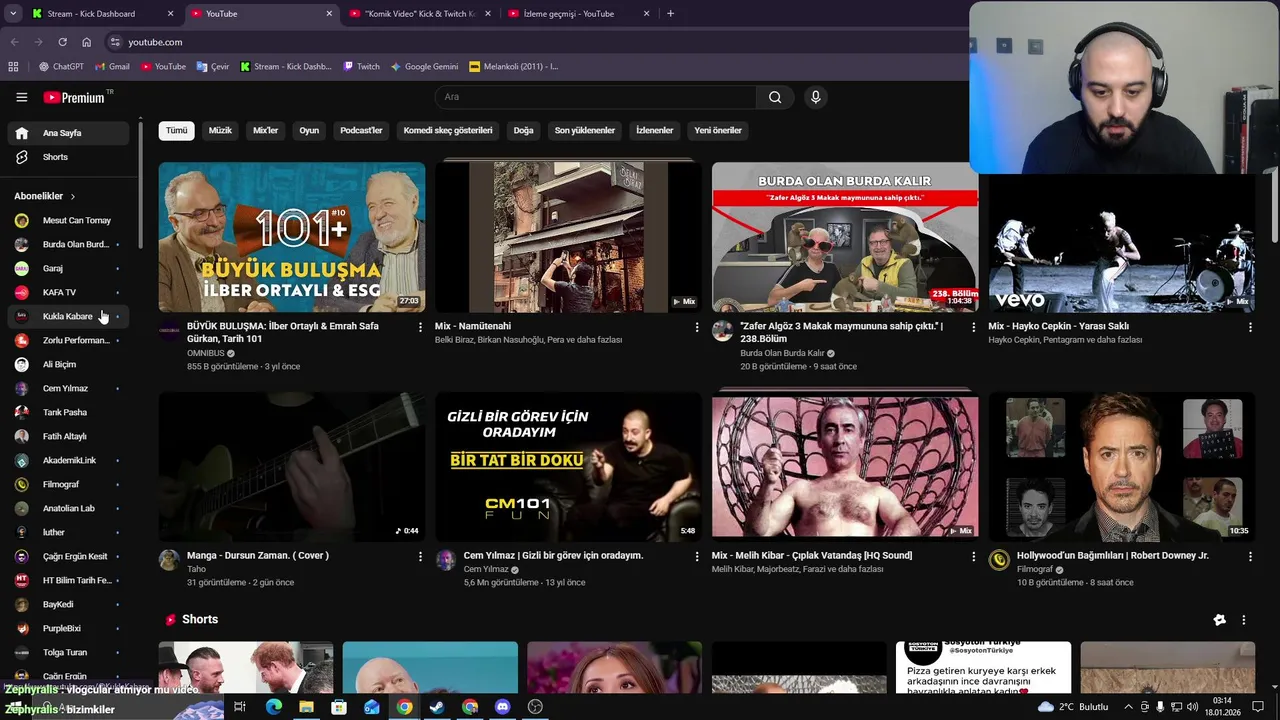
Task: Open options for Mix - Melih Kibar
Action: pyautogui.click(x=974, y=556)
